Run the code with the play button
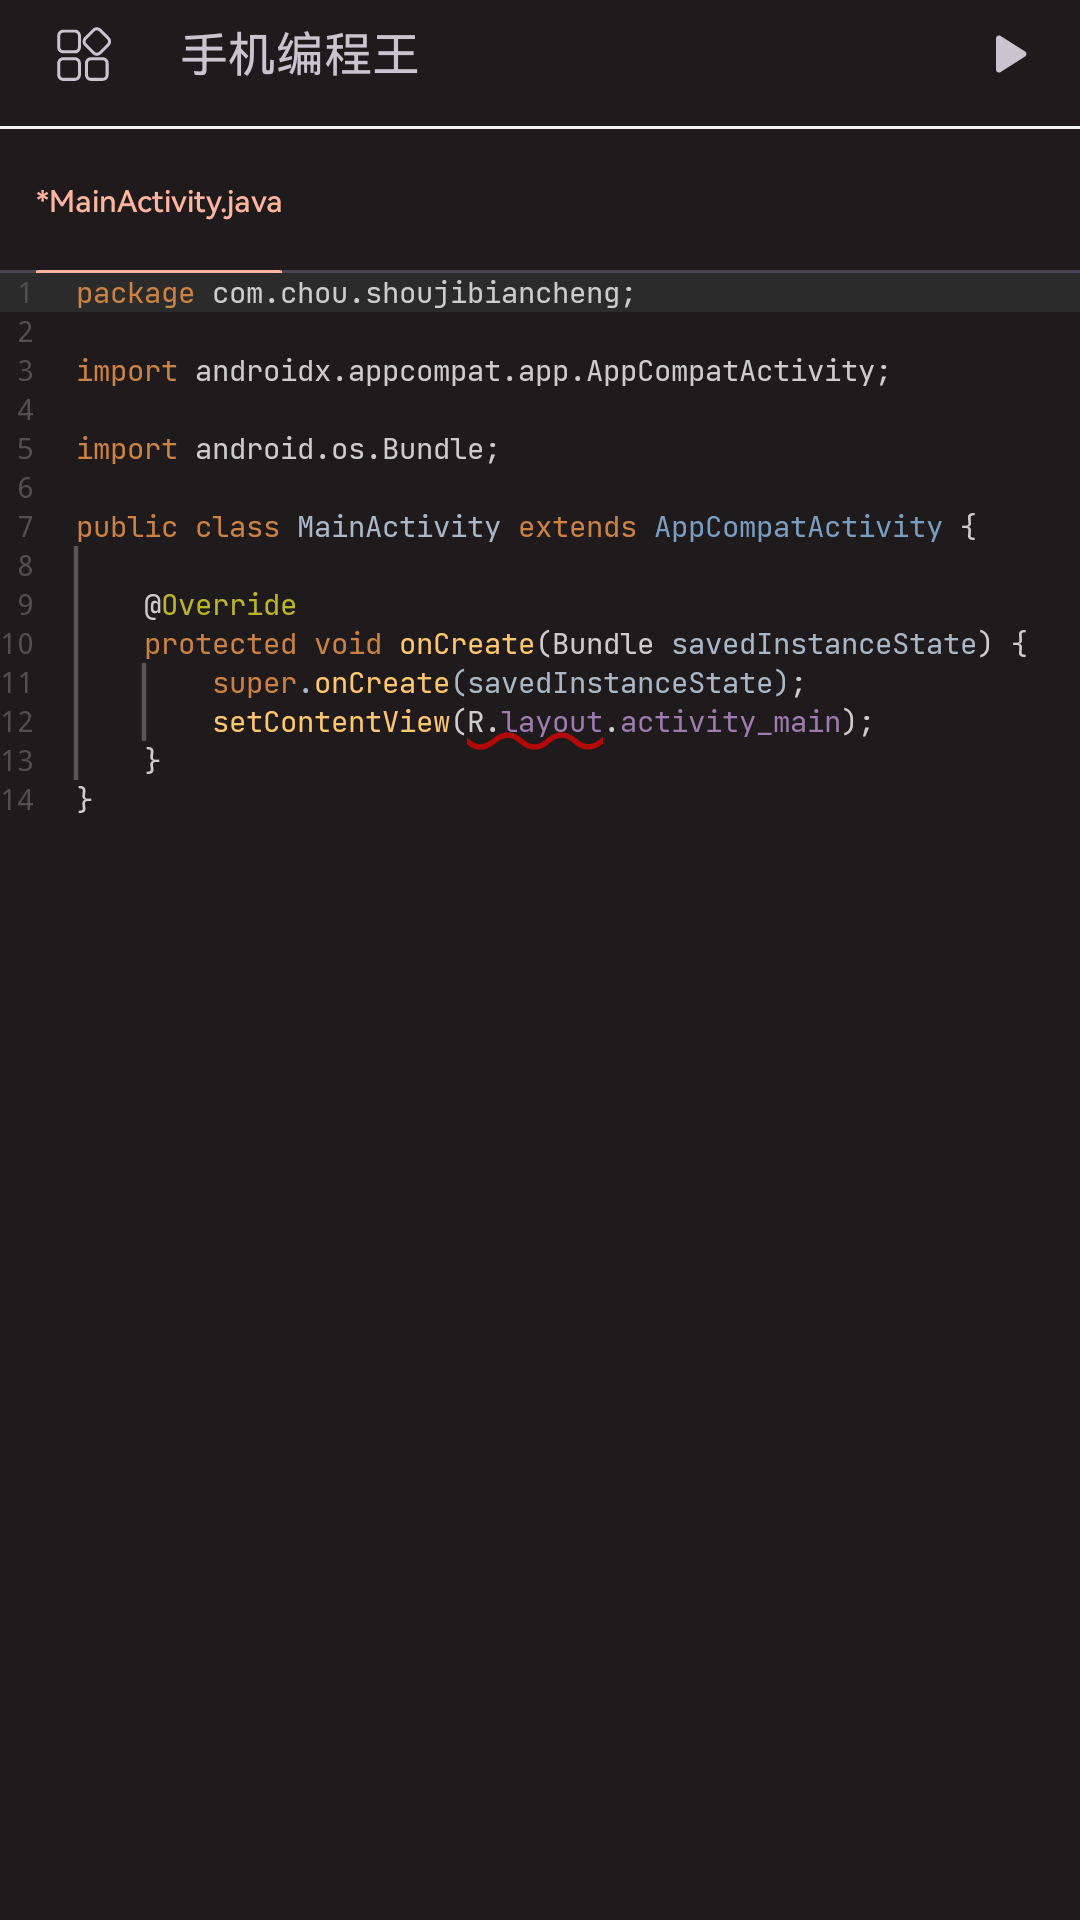Image resolution: width=1080 pixels, height=1920 pixels. point(1011,54)
